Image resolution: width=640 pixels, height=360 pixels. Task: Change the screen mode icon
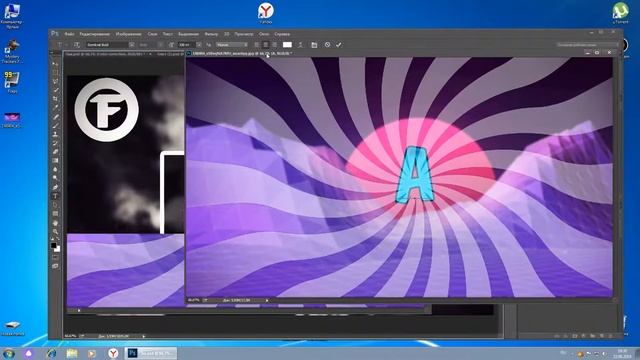pyautogui.click(x=55, y=266)
